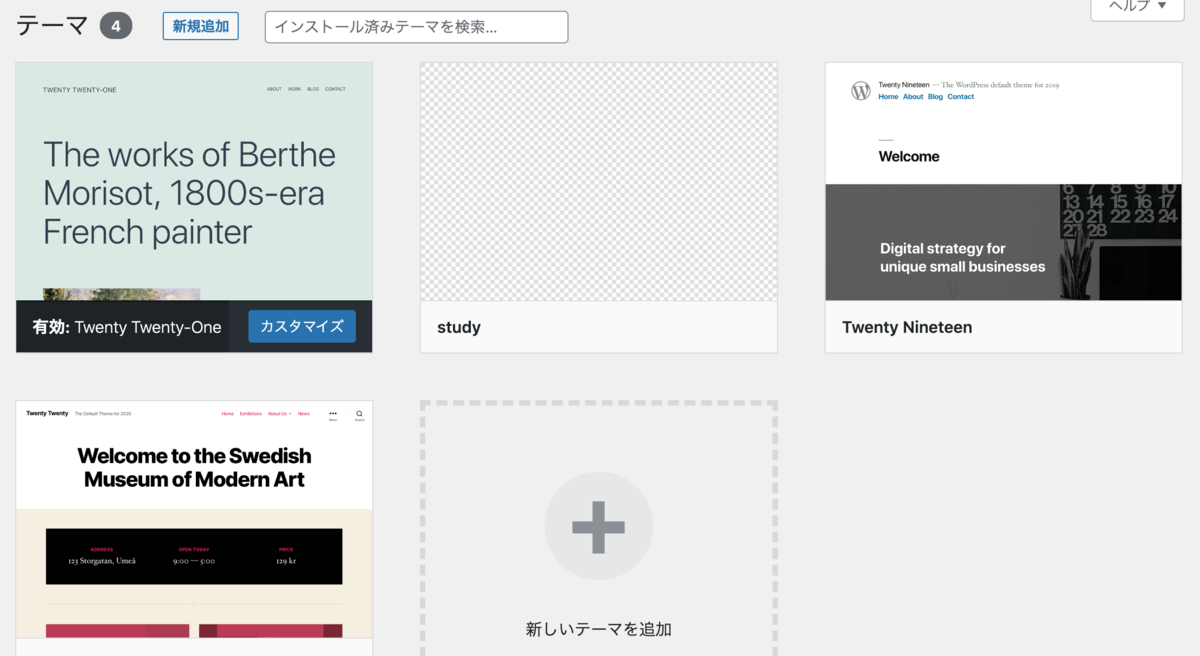Click the 新規追加 button

pos(200,26)
